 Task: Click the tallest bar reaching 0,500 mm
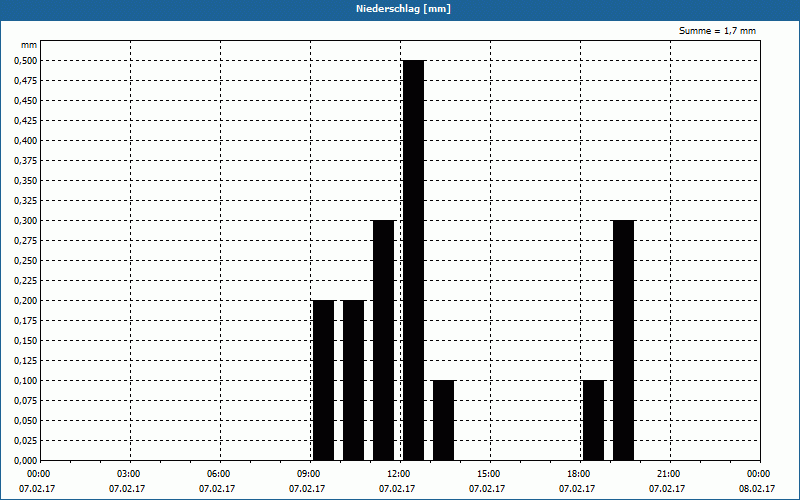click(413, 260)
